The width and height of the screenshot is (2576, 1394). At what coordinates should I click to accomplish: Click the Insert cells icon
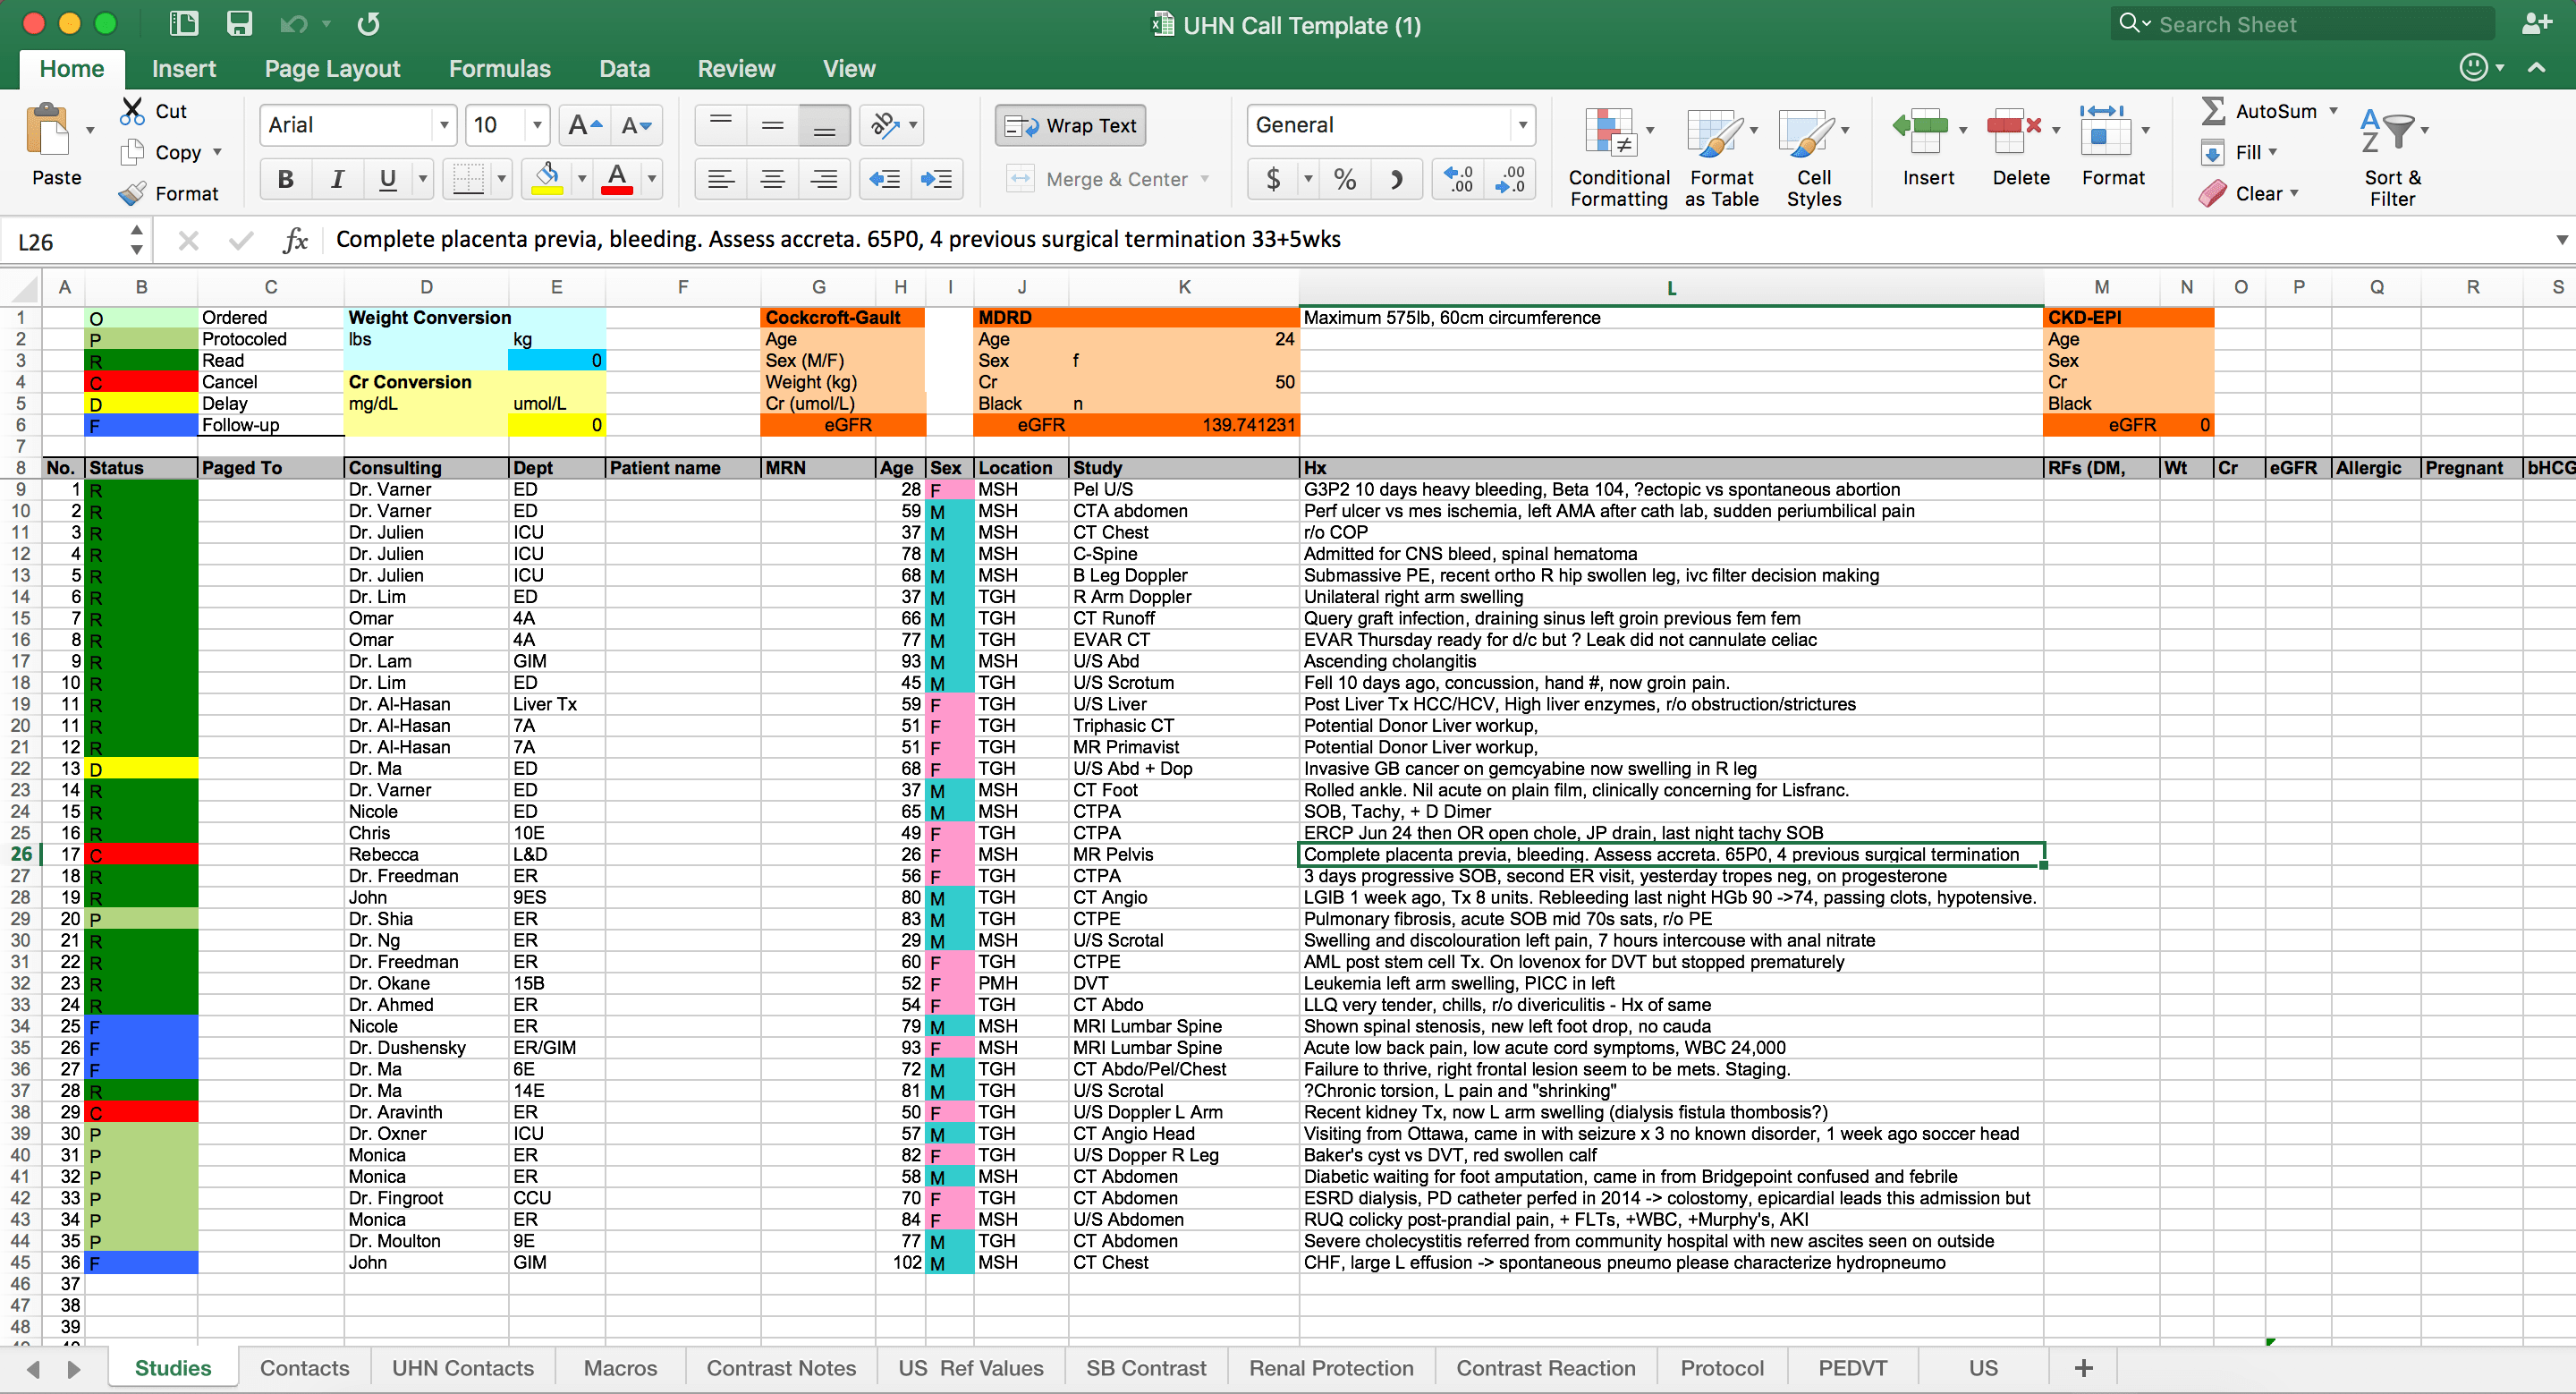tap(1921, 130)
